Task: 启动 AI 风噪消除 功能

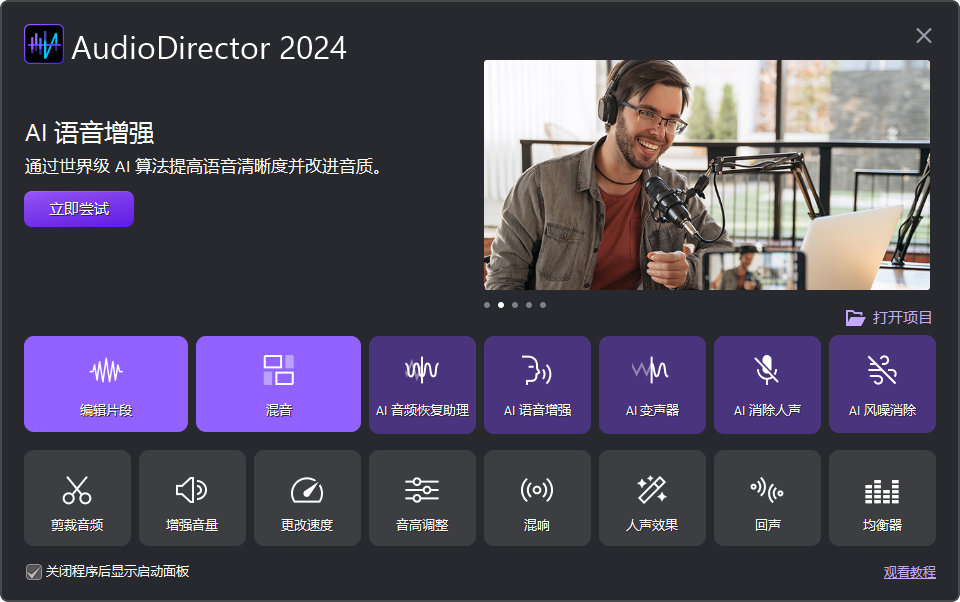Action: (x=882, y=384)
